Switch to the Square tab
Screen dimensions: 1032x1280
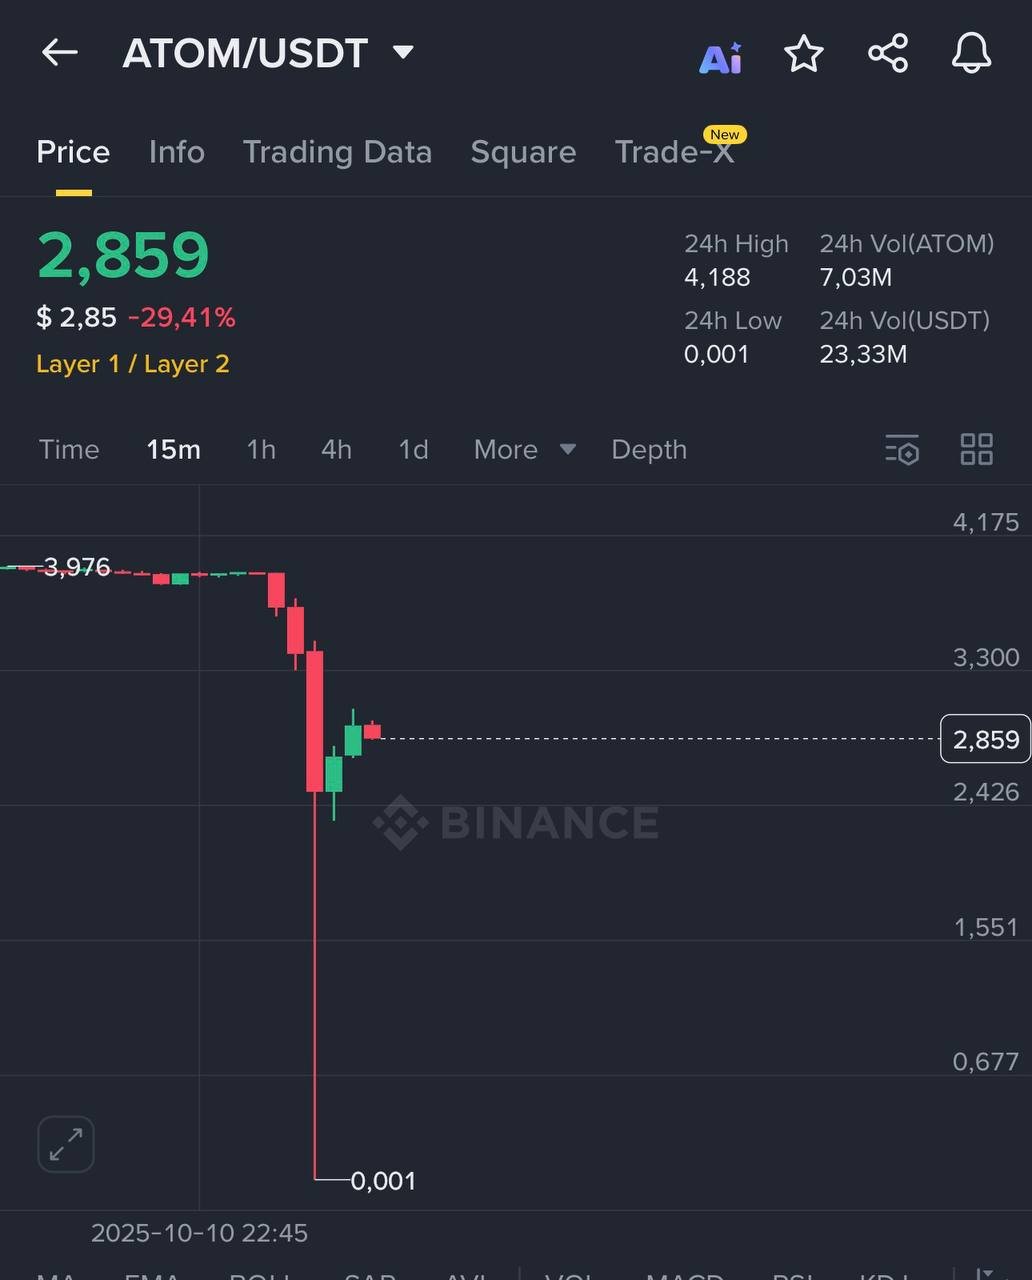click(x=523, y=152)
